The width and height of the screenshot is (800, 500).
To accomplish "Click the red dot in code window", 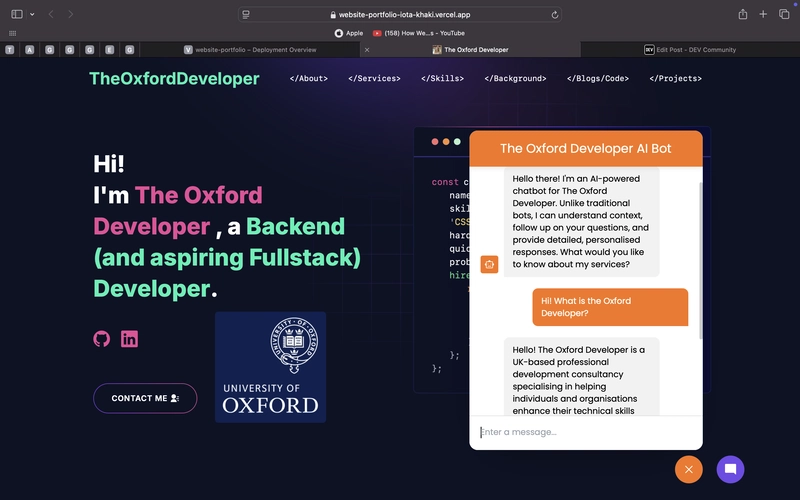I will click(435, 142).
